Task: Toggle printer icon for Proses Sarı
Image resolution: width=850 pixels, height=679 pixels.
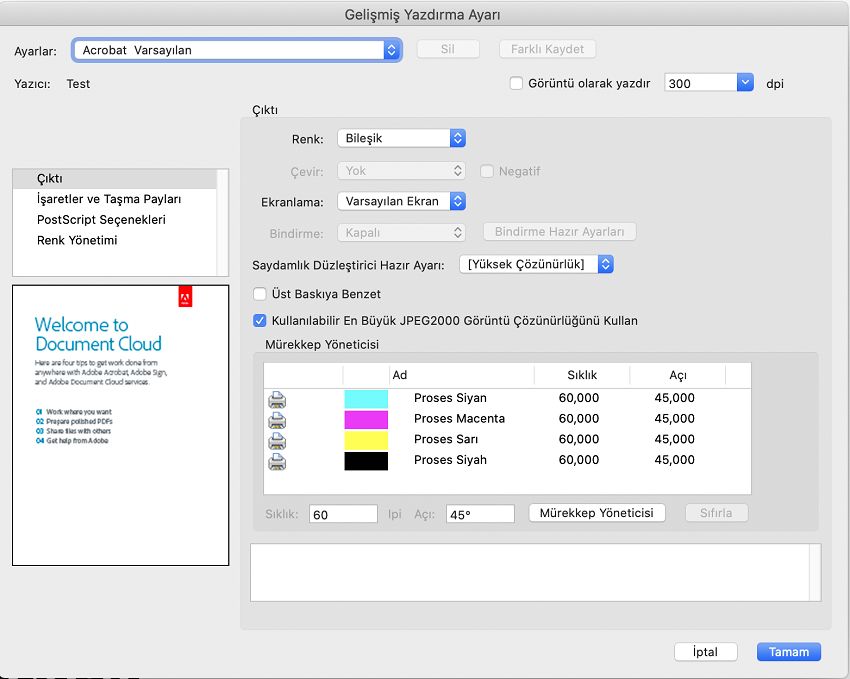Action: (277, 441)
